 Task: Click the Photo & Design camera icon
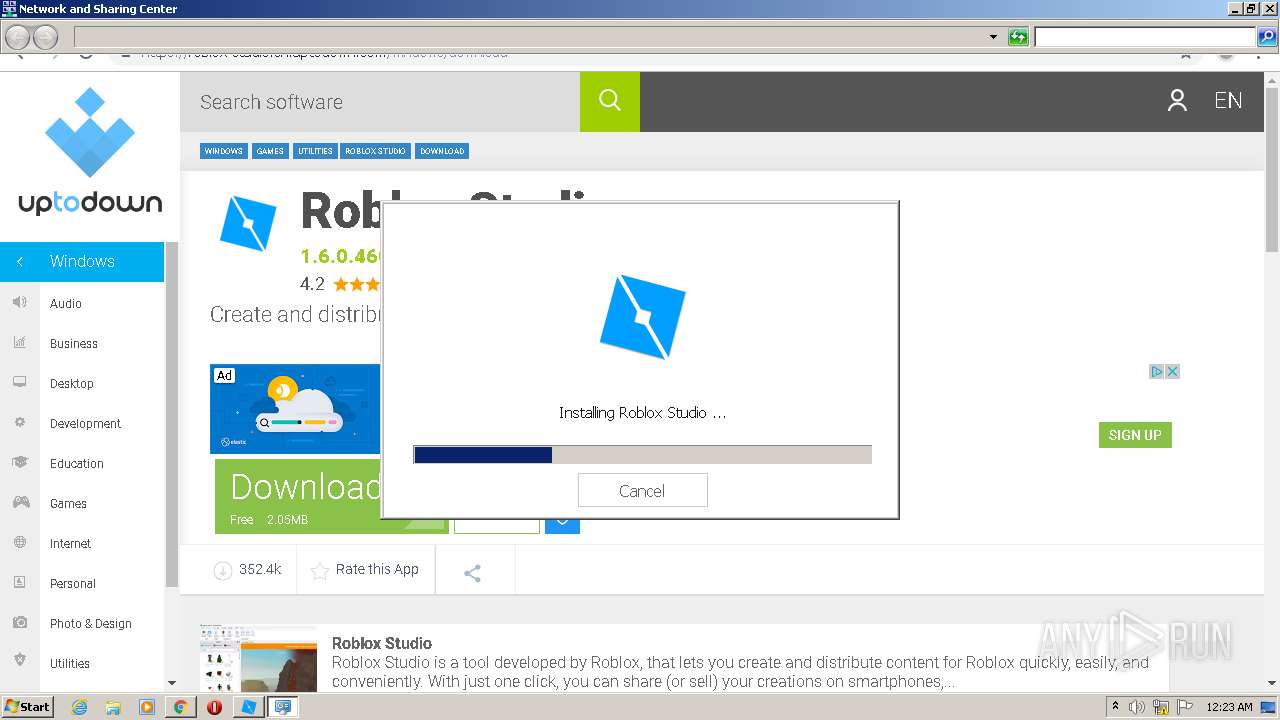click(x=19, y=622)
